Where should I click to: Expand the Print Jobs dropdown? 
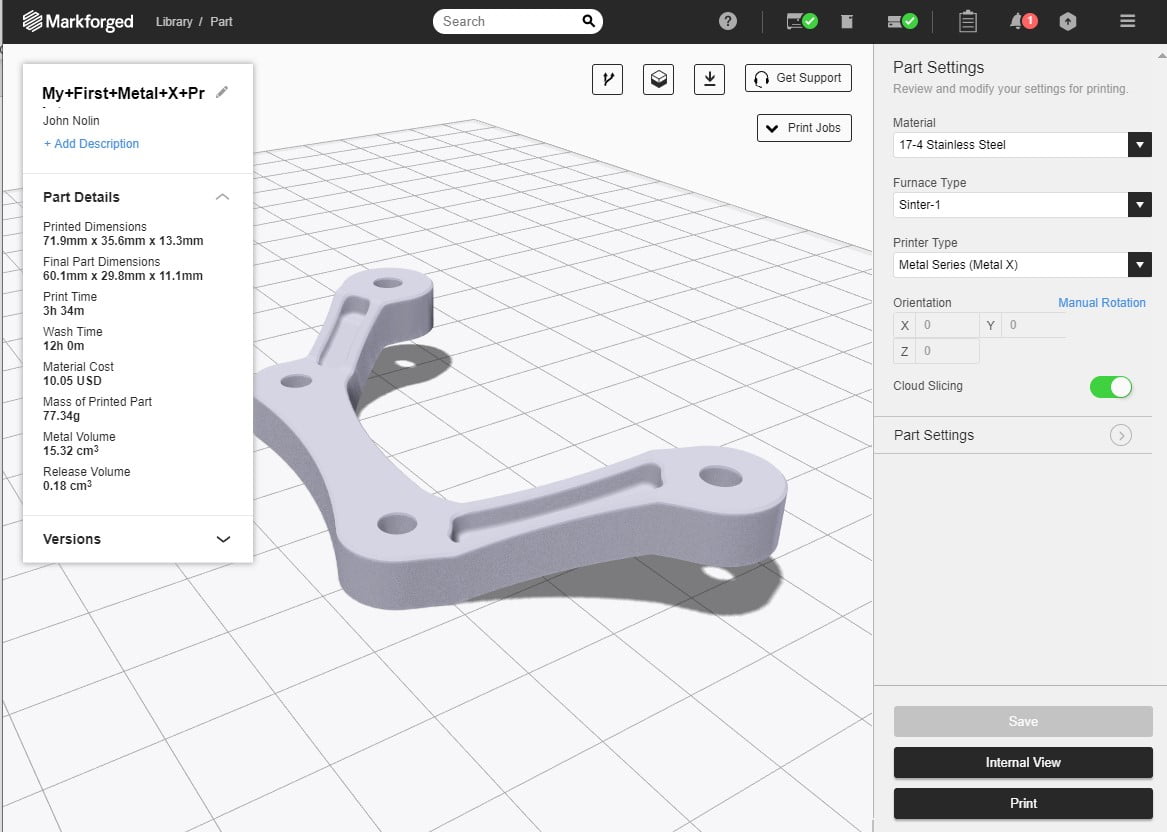pos(804,128)
